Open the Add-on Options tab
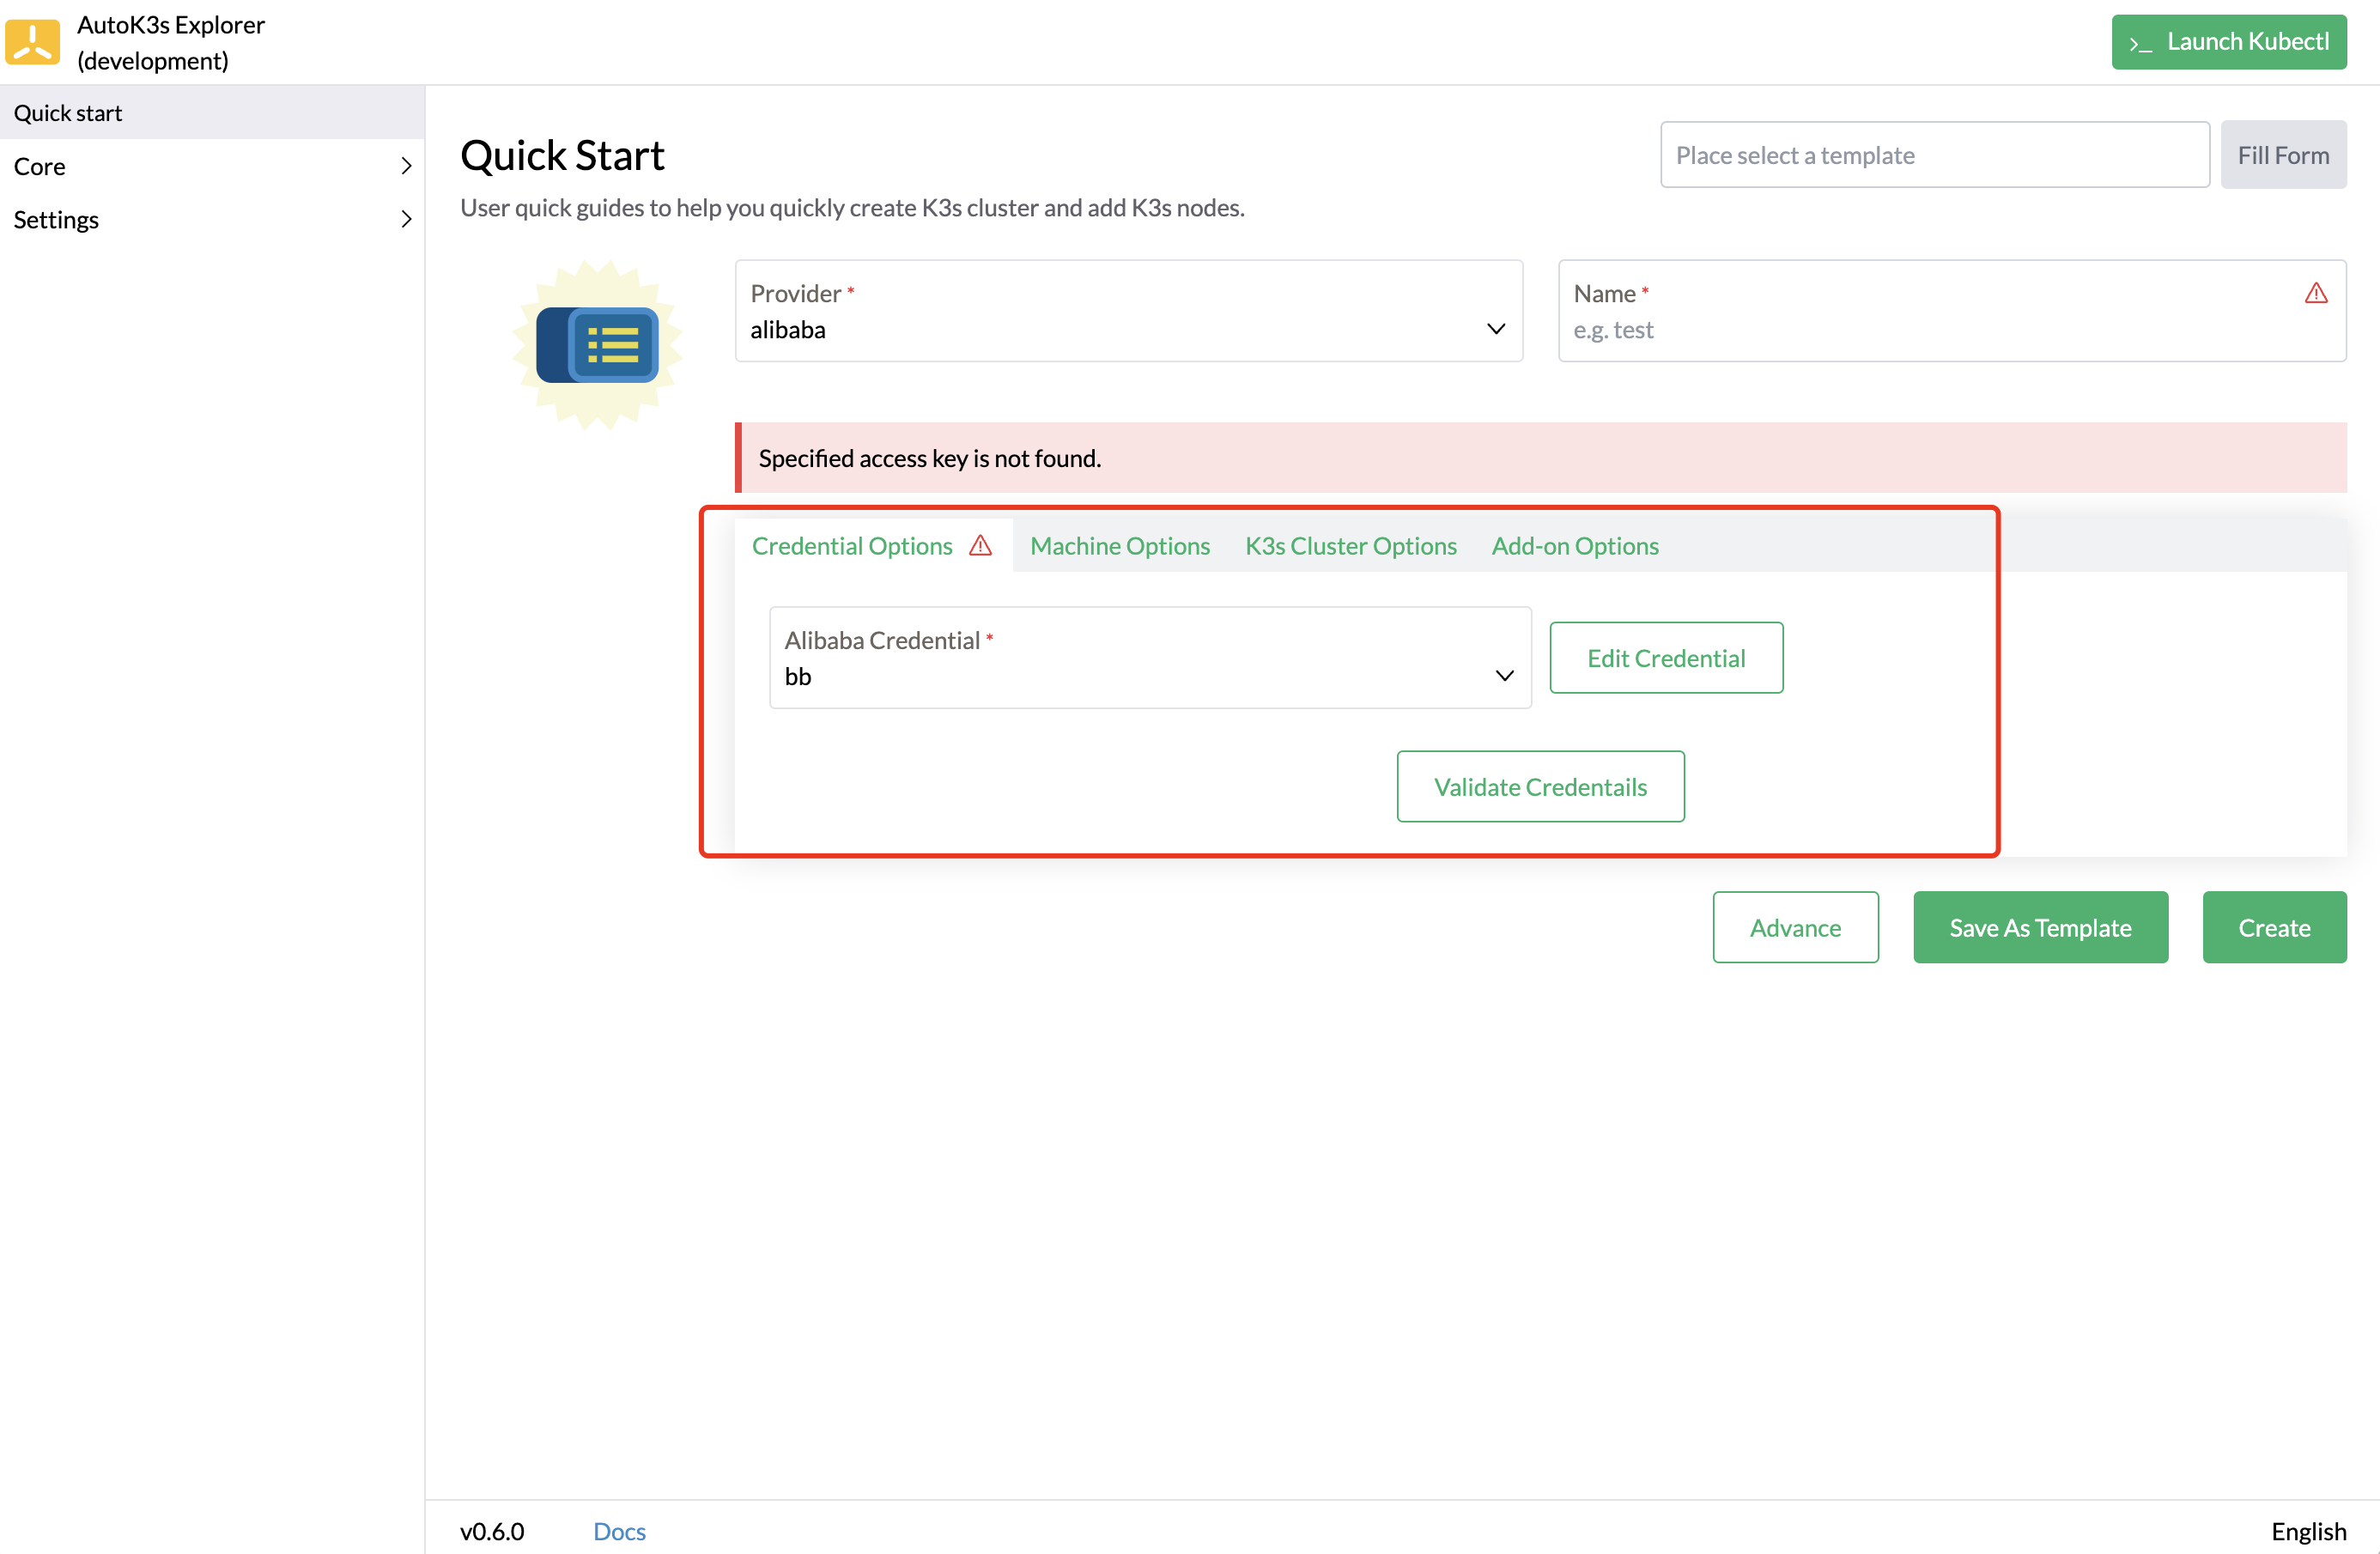The width and height of the screenshot is (2380, 1554). point(1574,546)
